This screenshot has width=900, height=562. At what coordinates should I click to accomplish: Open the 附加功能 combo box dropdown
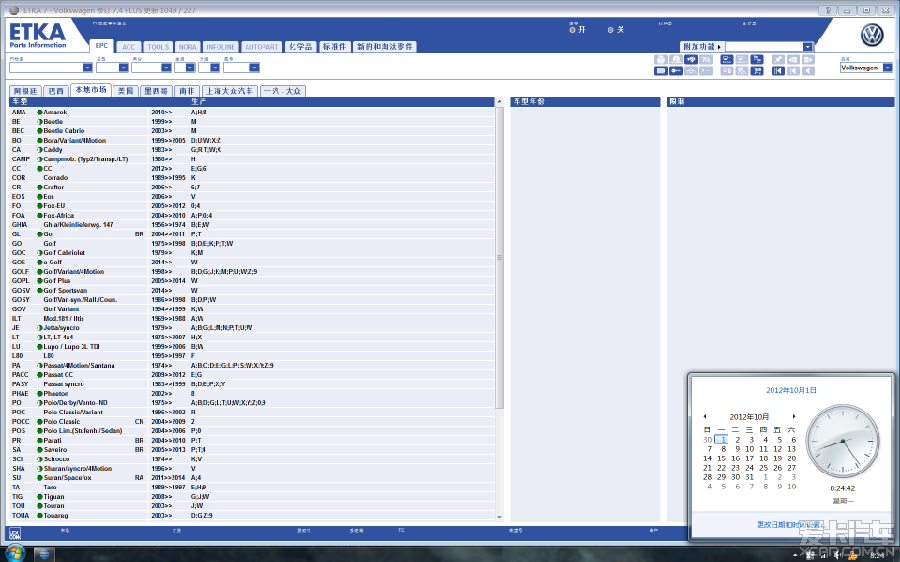tap(808, 46)
